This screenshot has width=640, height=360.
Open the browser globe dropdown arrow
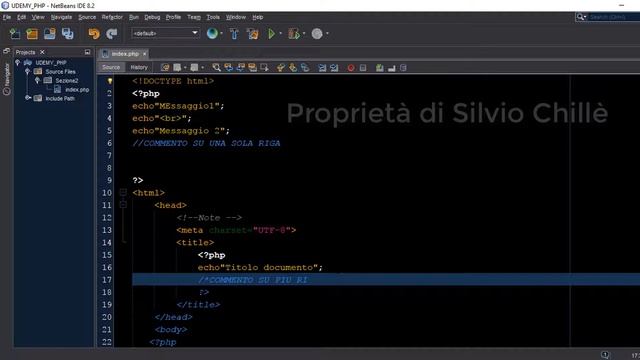point(221,33)
